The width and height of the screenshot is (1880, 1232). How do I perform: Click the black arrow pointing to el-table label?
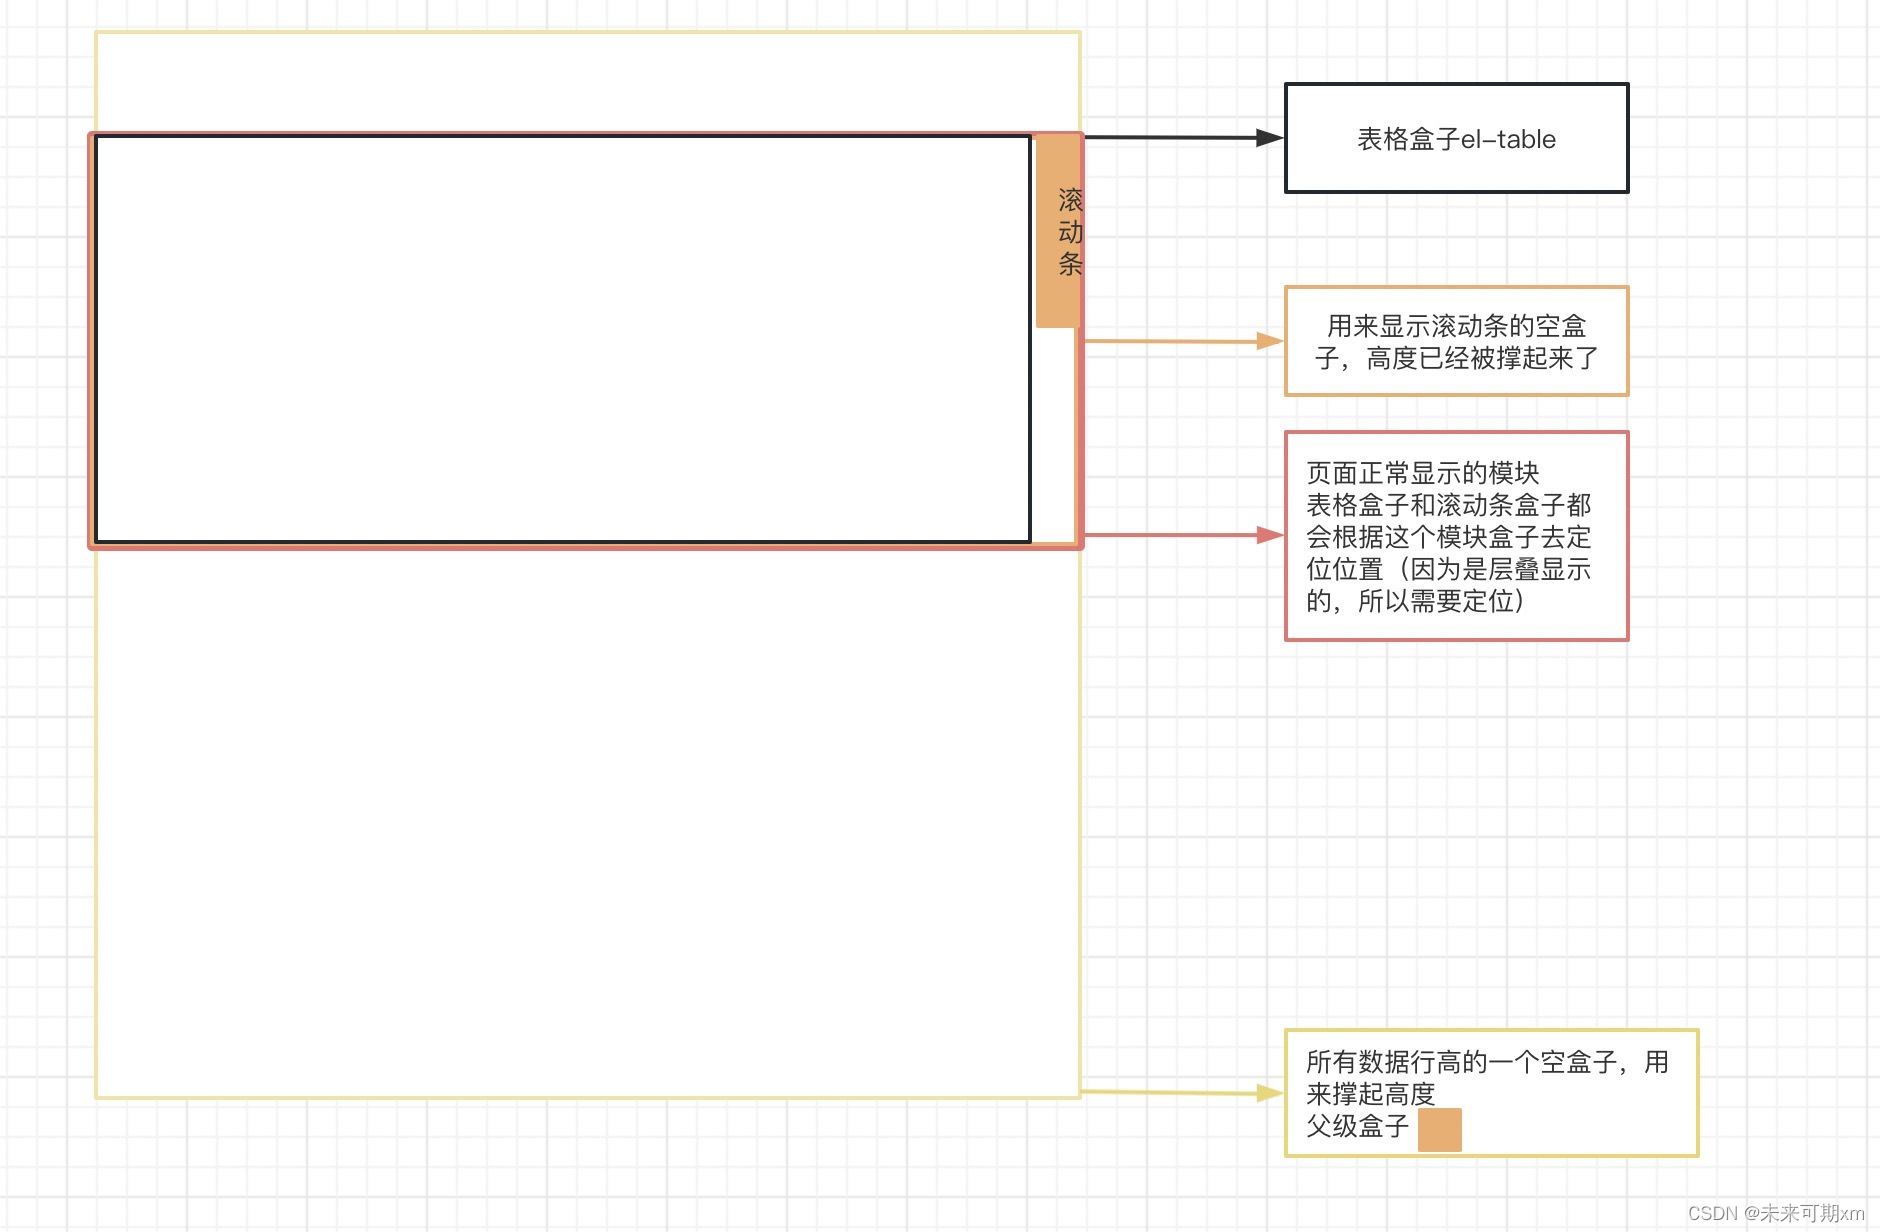1180,138
